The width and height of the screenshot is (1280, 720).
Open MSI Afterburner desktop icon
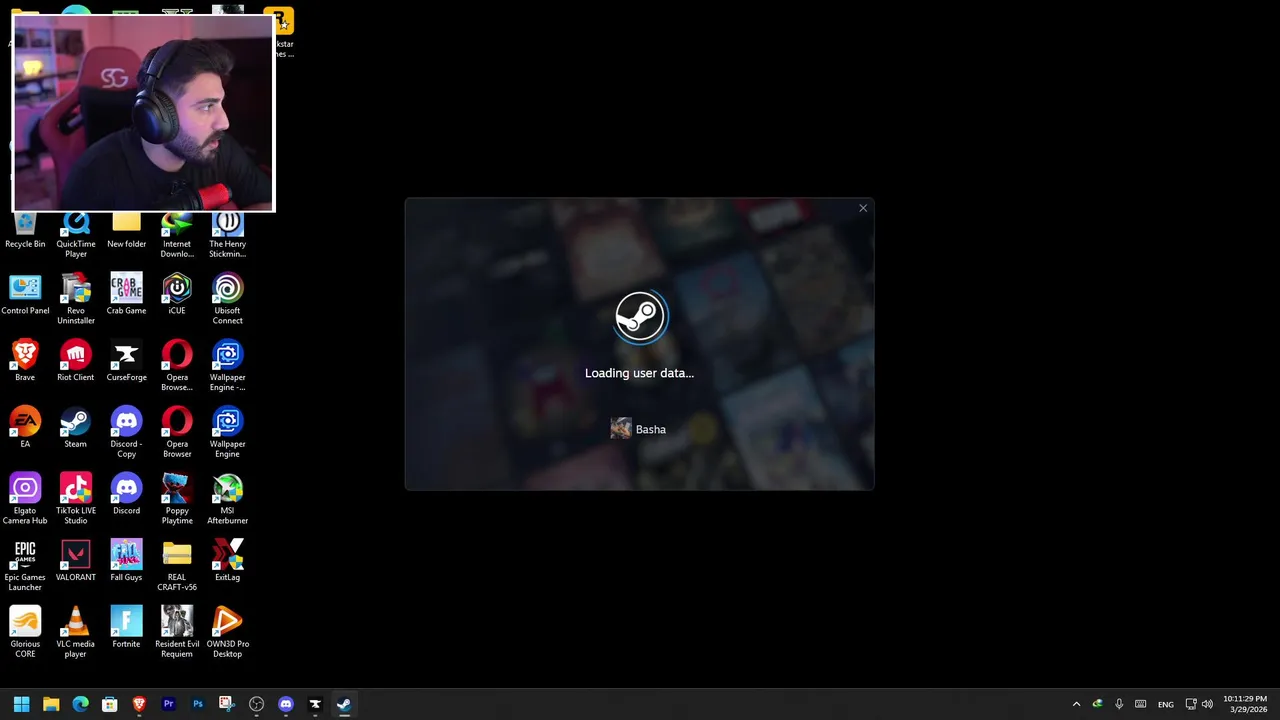coord(227,499)
